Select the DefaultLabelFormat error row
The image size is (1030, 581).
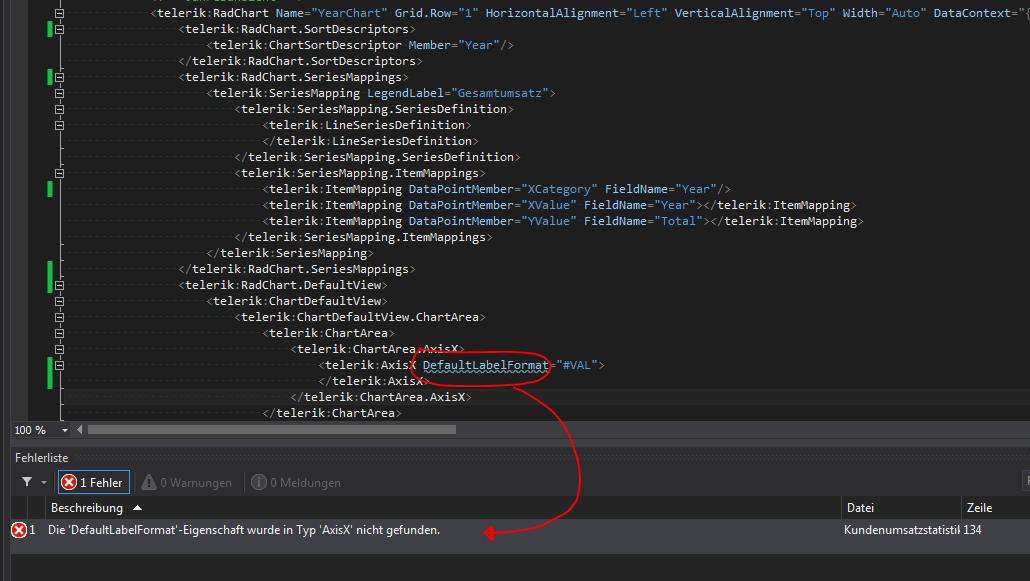coord(519,530)
